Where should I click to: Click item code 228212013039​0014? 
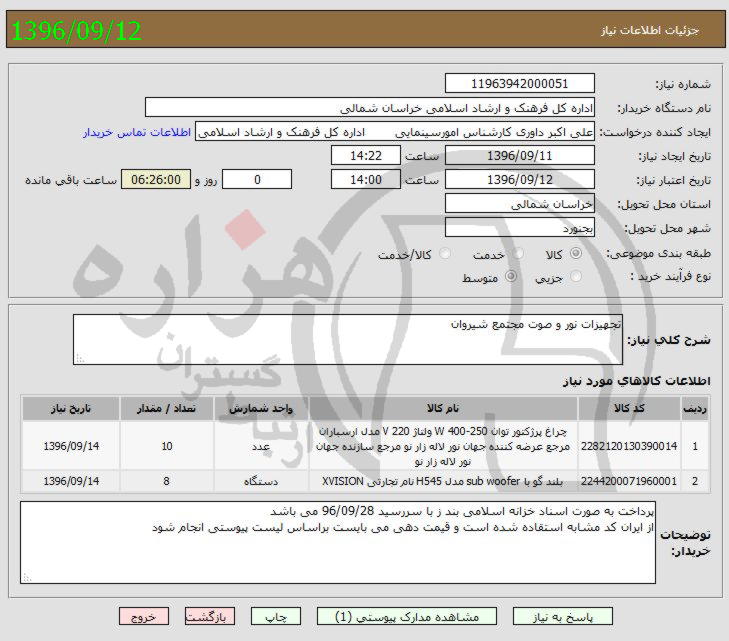tap(629, 446)
